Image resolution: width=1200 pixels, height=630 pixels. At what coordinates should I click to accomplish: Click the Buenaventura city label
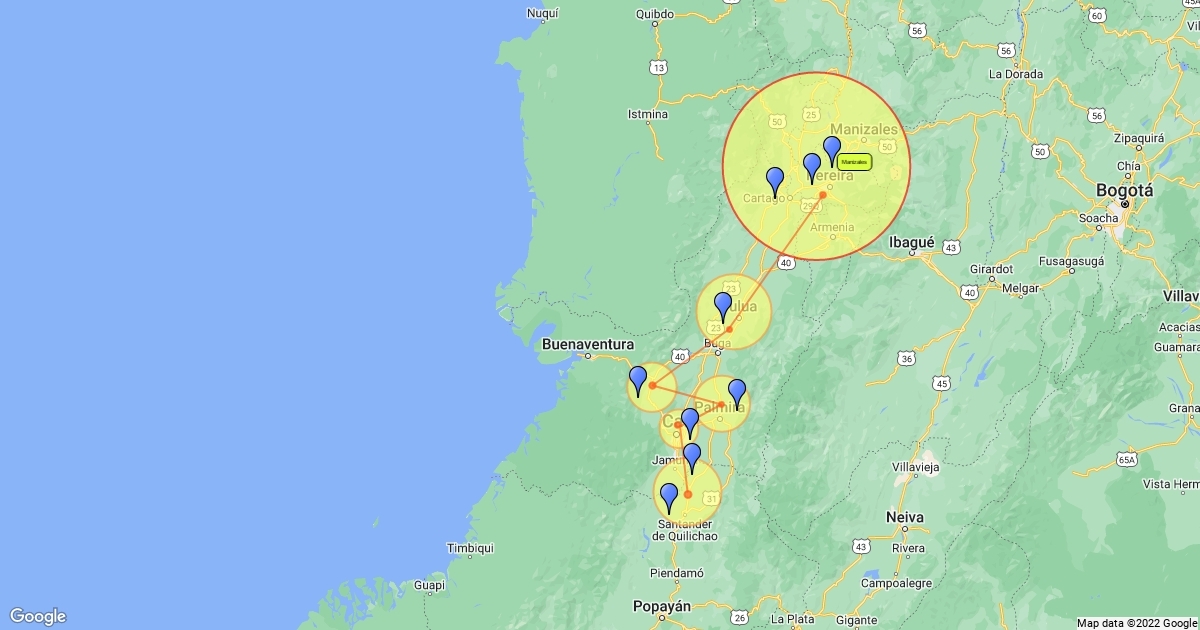click(589, 344)
